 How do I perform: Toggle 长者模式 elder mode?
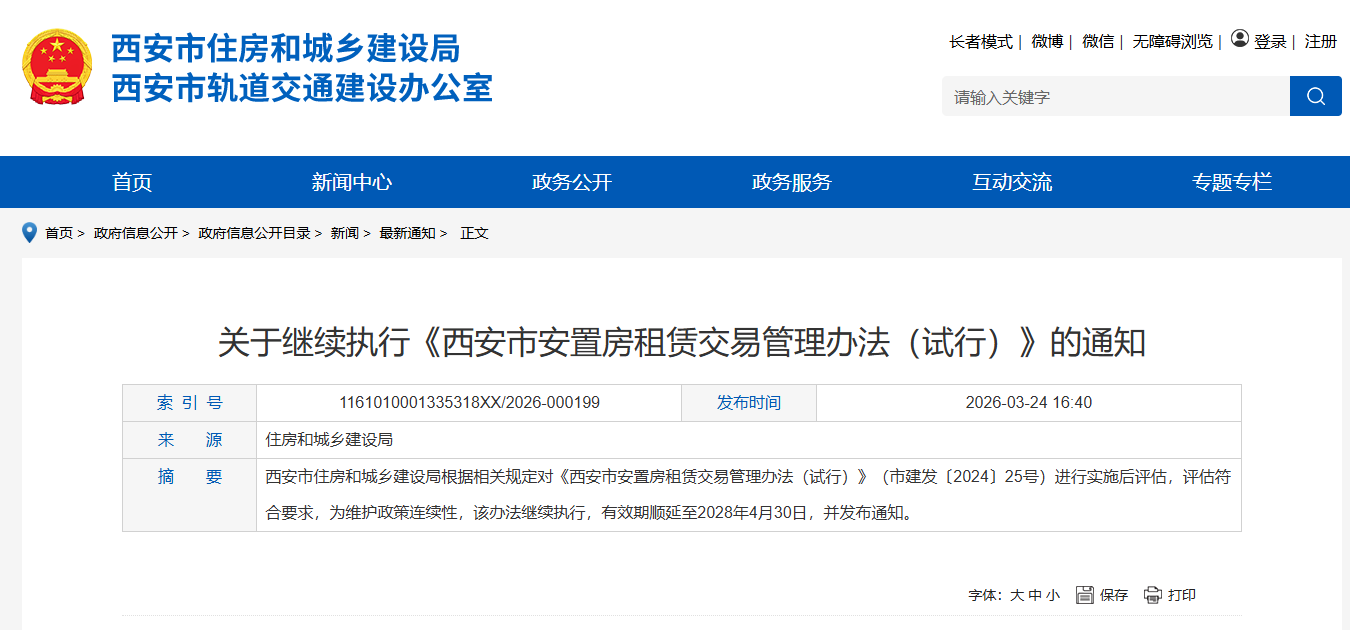point(980,41)
